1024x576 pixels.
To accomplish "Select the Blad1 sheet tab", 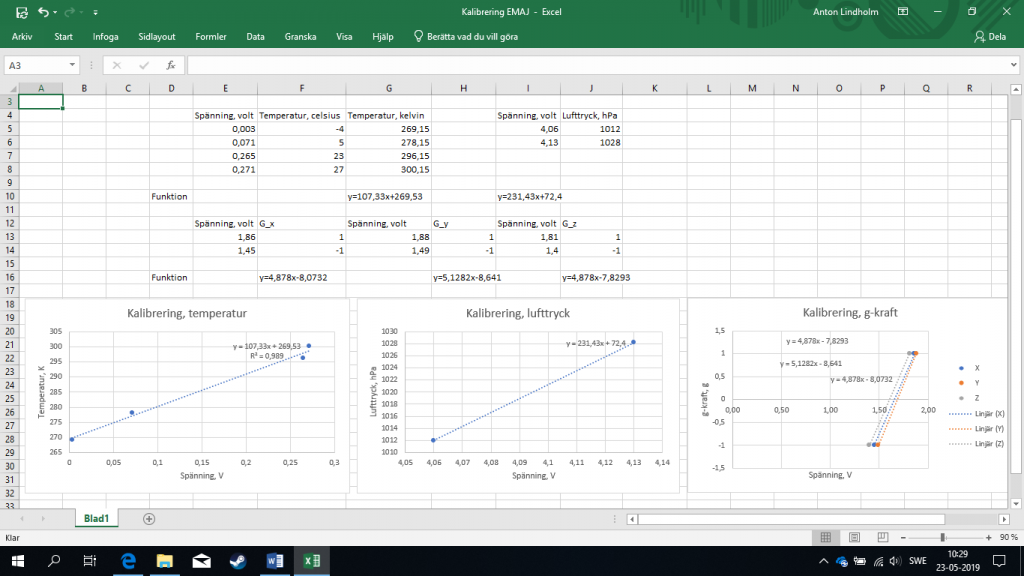I will pyautogui.click(x=96, y=519).
